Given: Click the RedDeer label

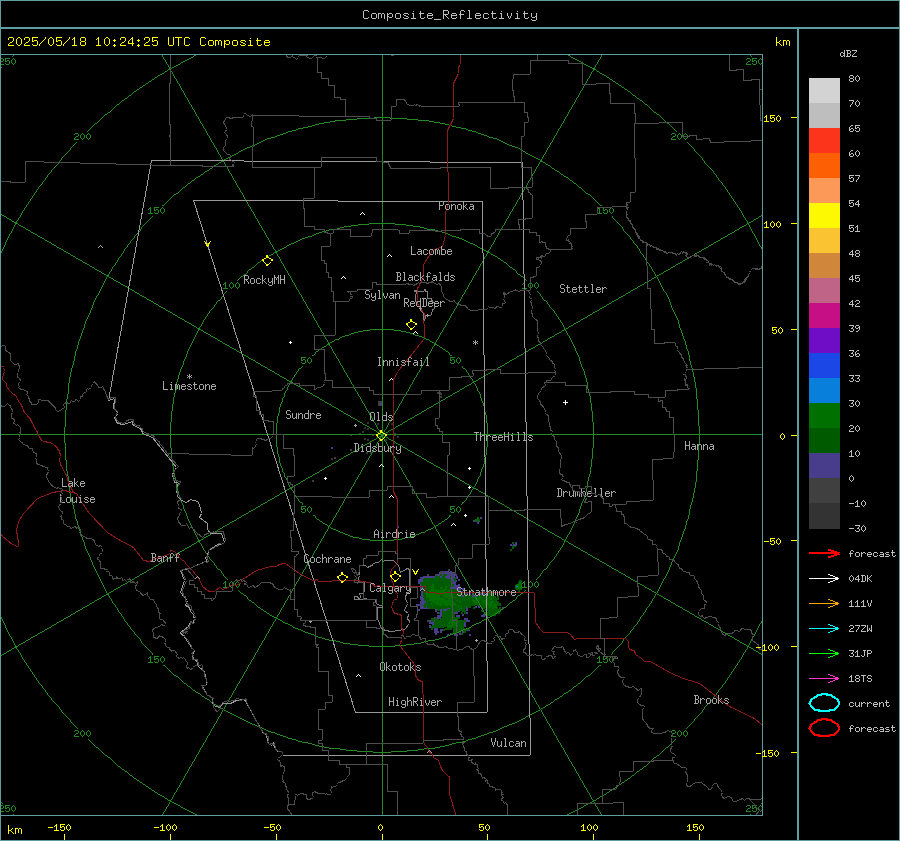Looking at the screenshot, I should (424, 303).
